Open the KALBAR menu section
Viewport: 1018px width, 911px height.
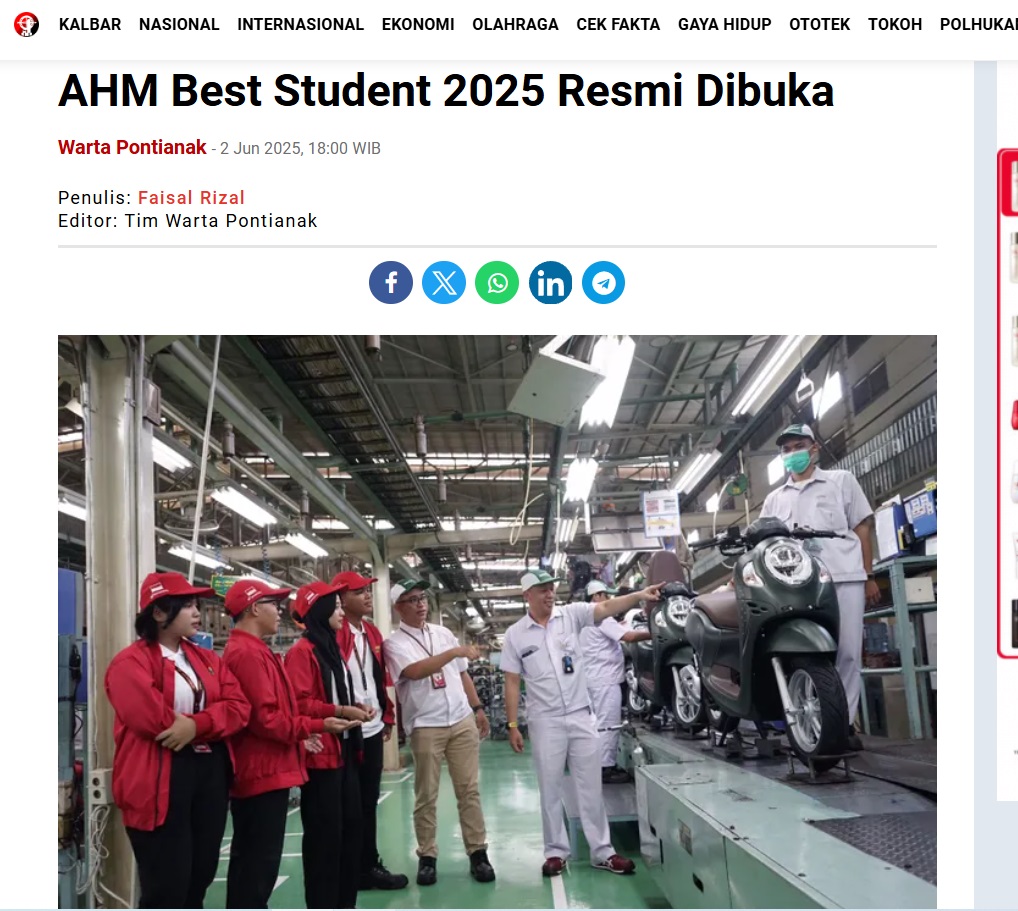90,25
